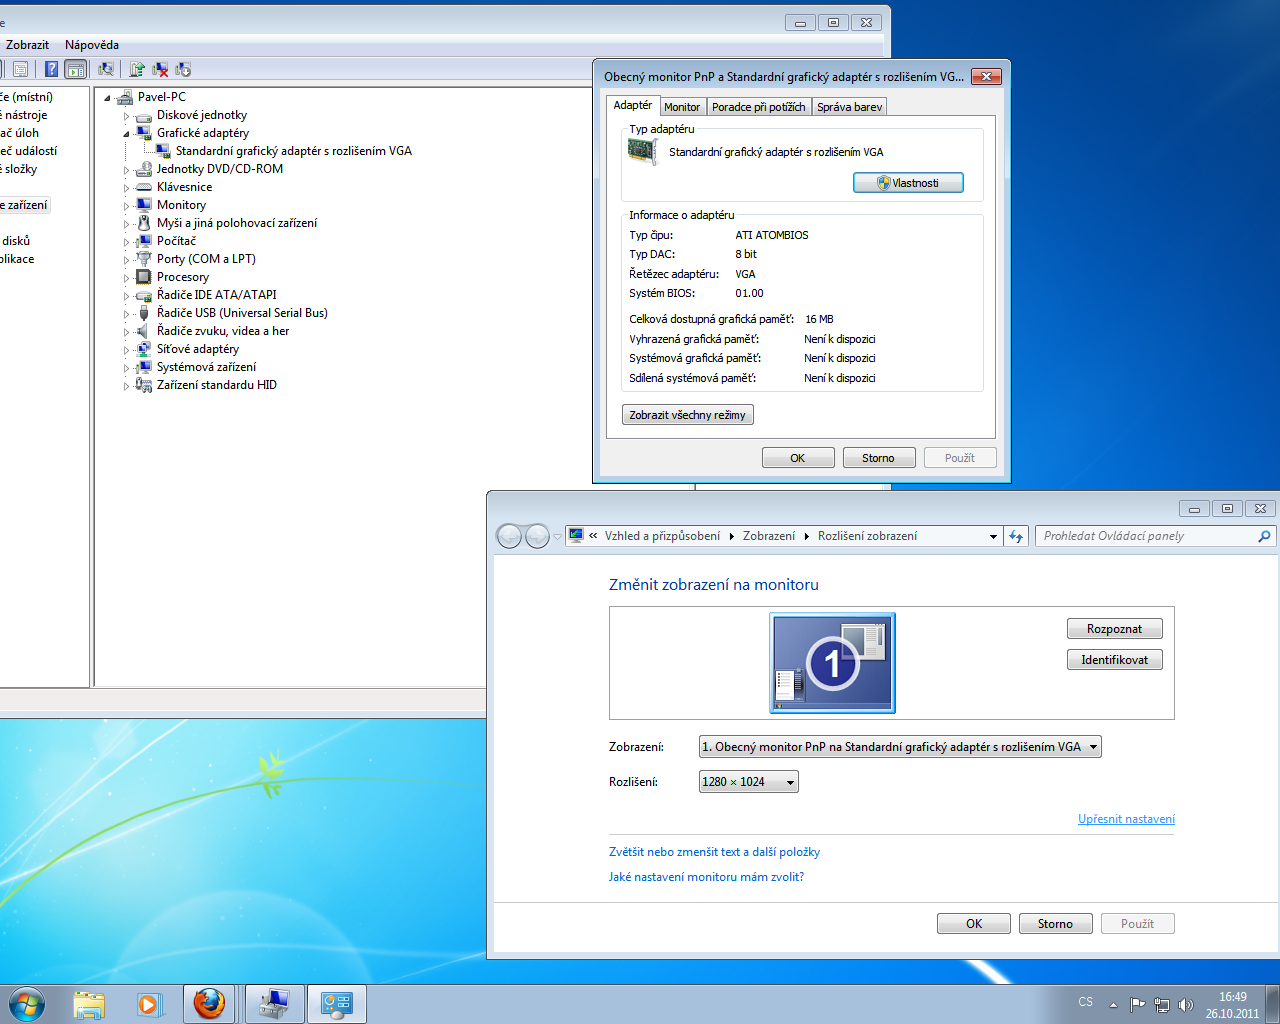The width and height of the screenshot is (1280, 1024).
Task: Toggle the action pane toolbar icon
Action: 76,69
